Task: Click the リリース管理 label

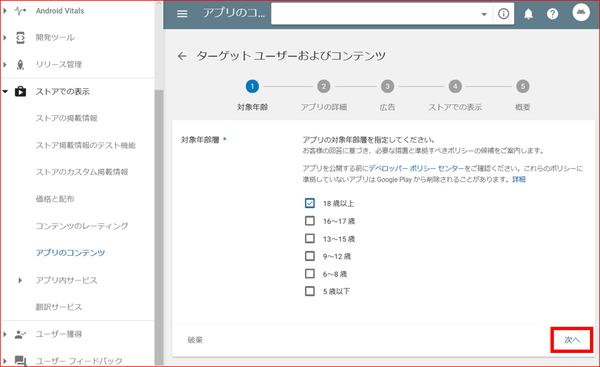Action: click(x=59, y=64)
